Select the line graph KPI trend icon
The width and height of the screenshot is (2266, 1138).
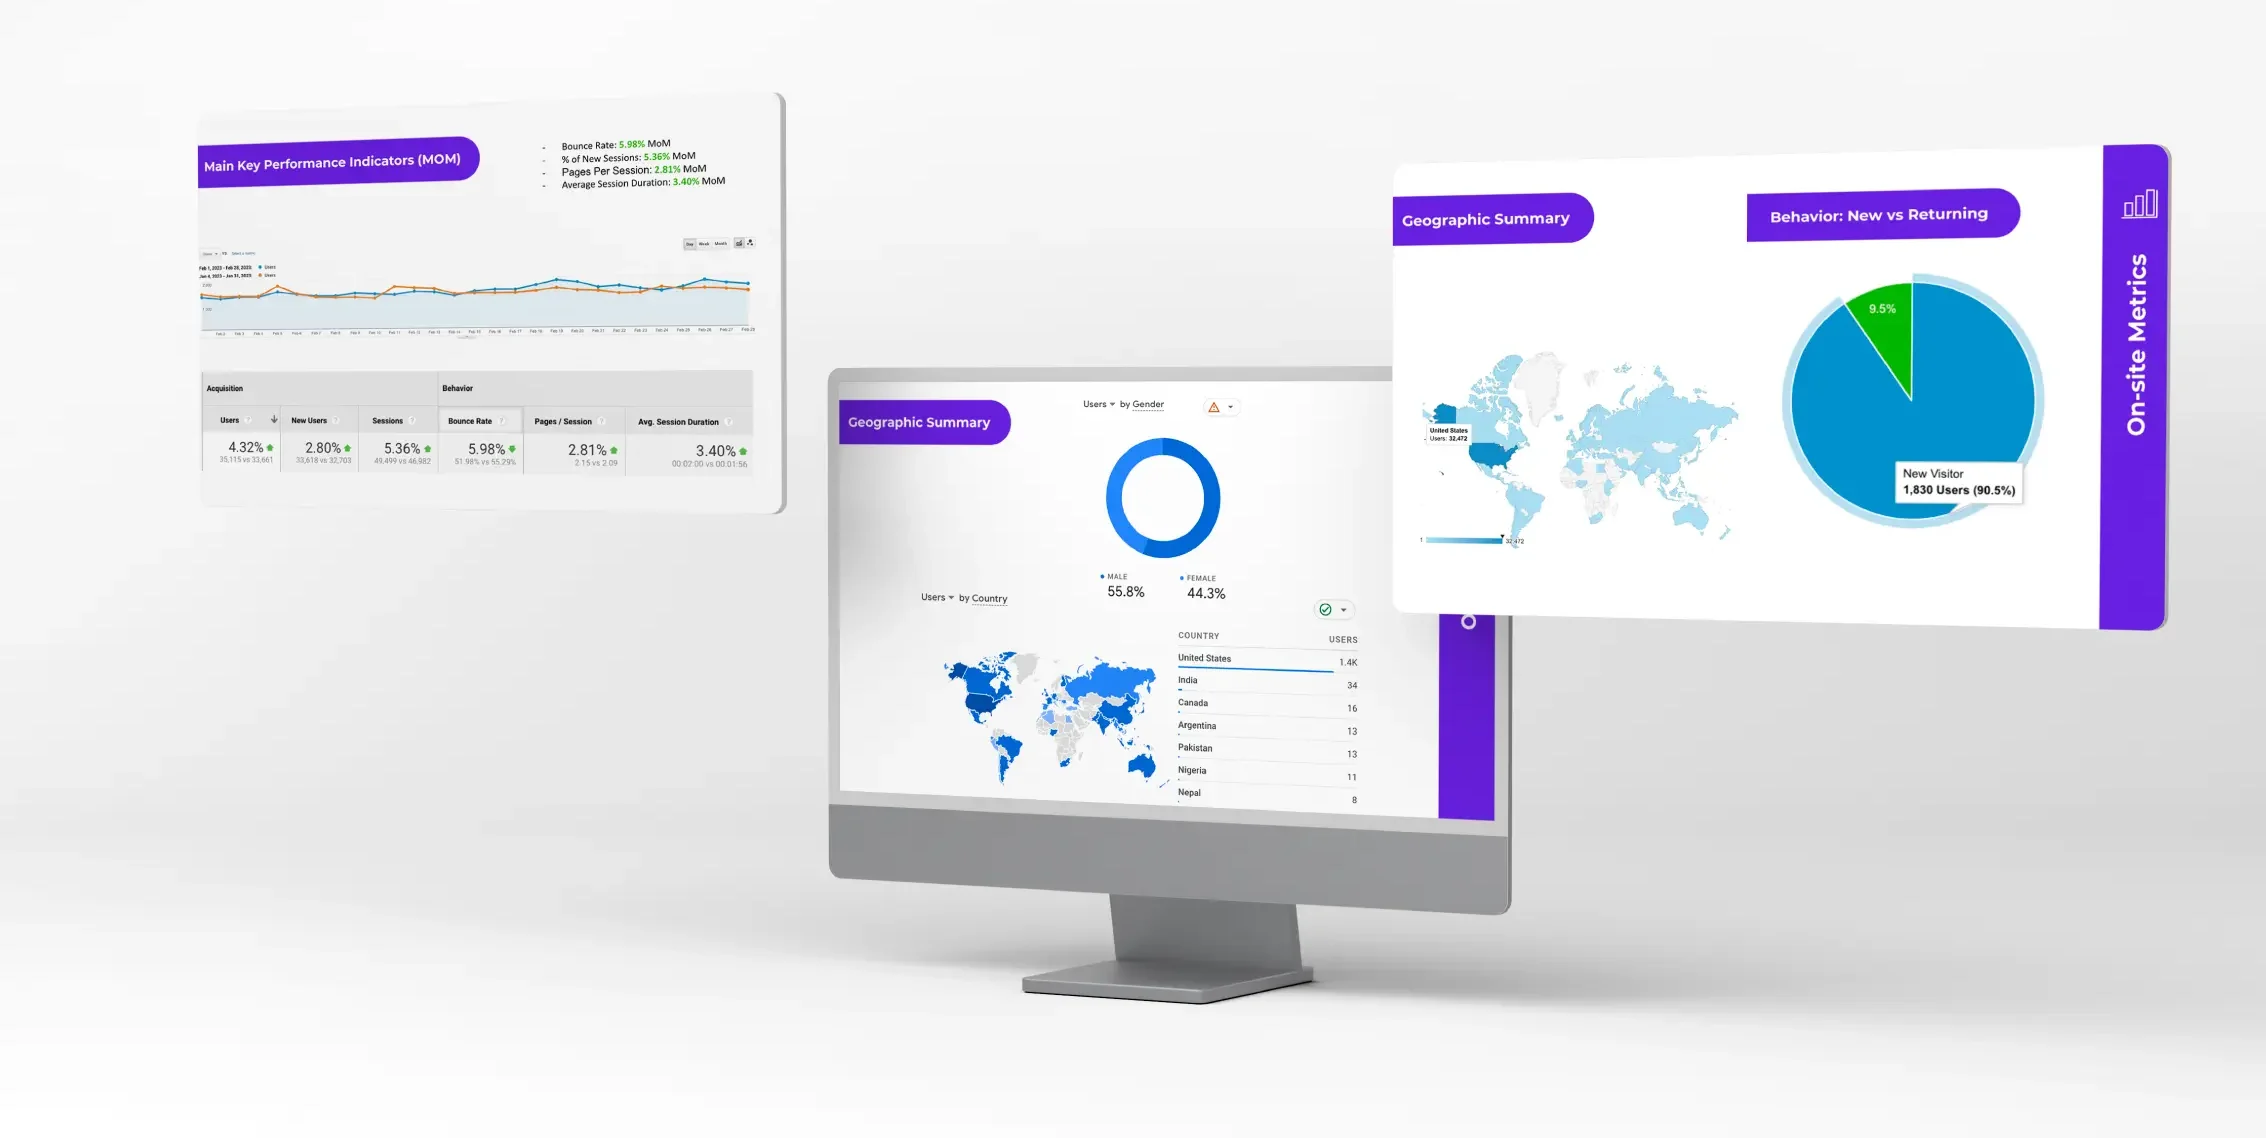738,242
